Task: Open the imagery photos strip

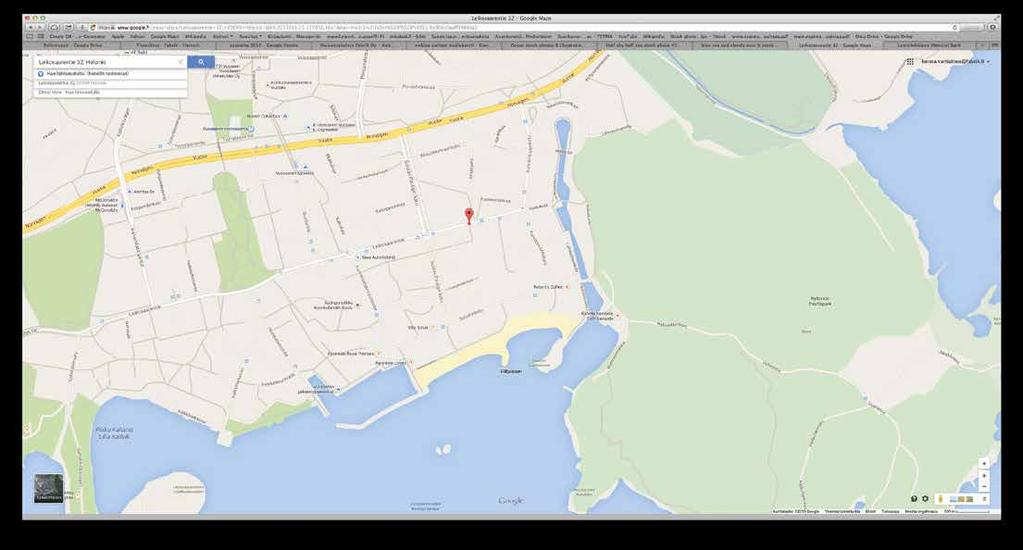Action: [962, 499]
